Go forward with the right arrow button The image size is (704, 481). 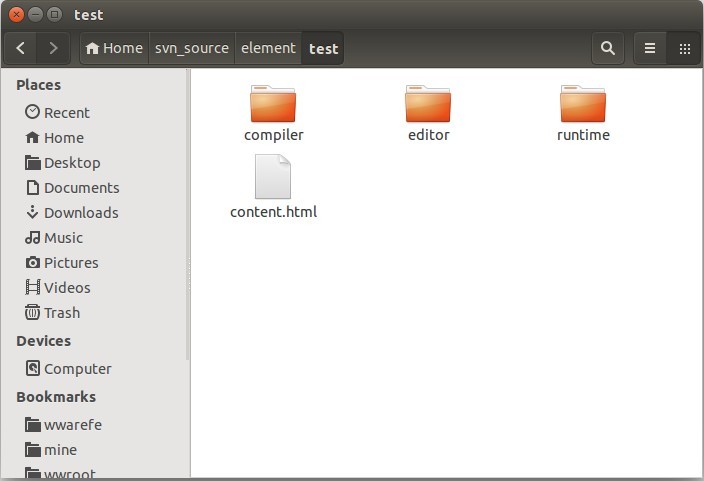pos(53,48)
